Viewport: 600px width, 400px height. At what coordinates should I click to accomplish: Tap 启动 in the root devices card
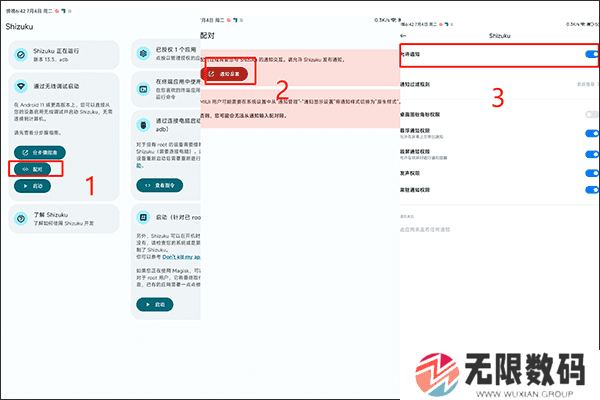click(155, 304)
